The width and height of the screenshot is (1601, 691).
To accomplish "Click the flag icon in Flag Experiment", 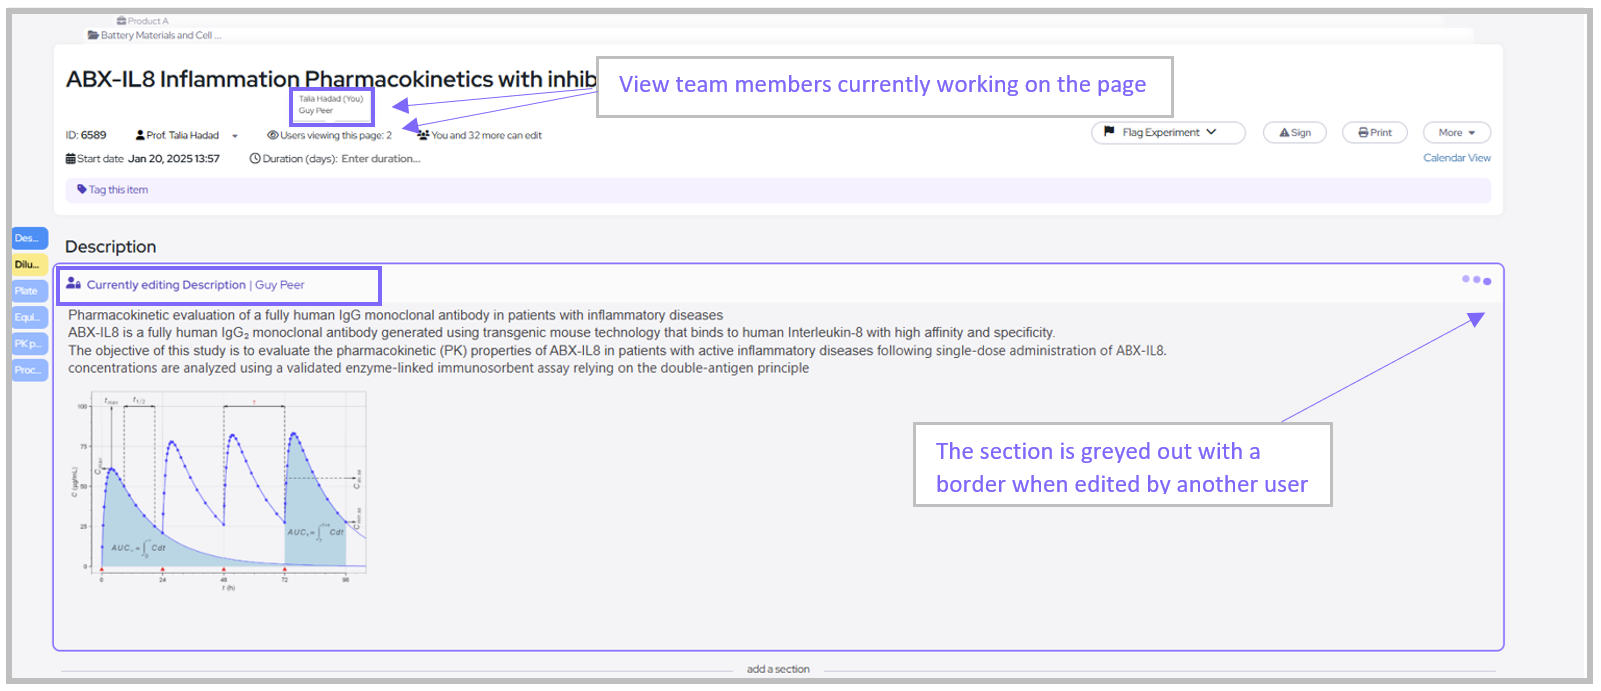I will tap(1109, 132).
